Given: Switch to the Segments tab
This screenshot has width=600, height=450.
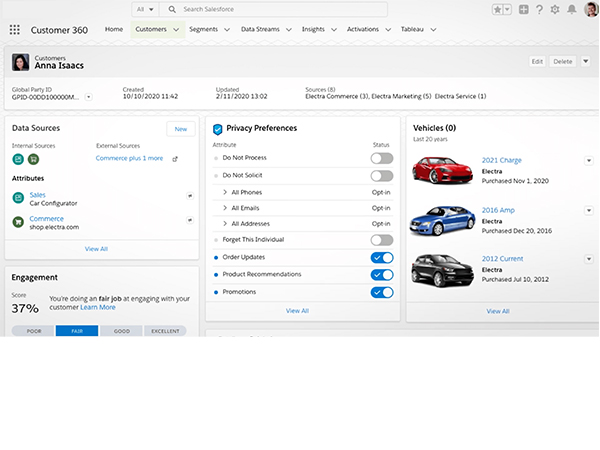Looking at the screenshot, I should point(204,29).
